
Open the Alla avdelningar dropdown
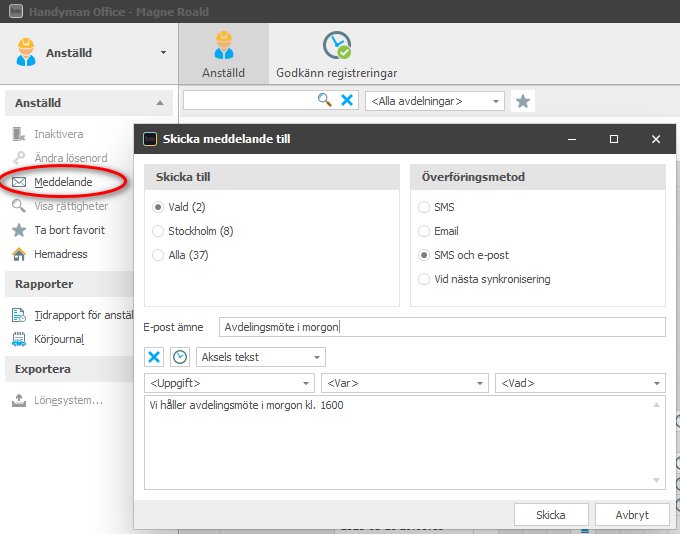pyautogui.click(x=435, y=101)
